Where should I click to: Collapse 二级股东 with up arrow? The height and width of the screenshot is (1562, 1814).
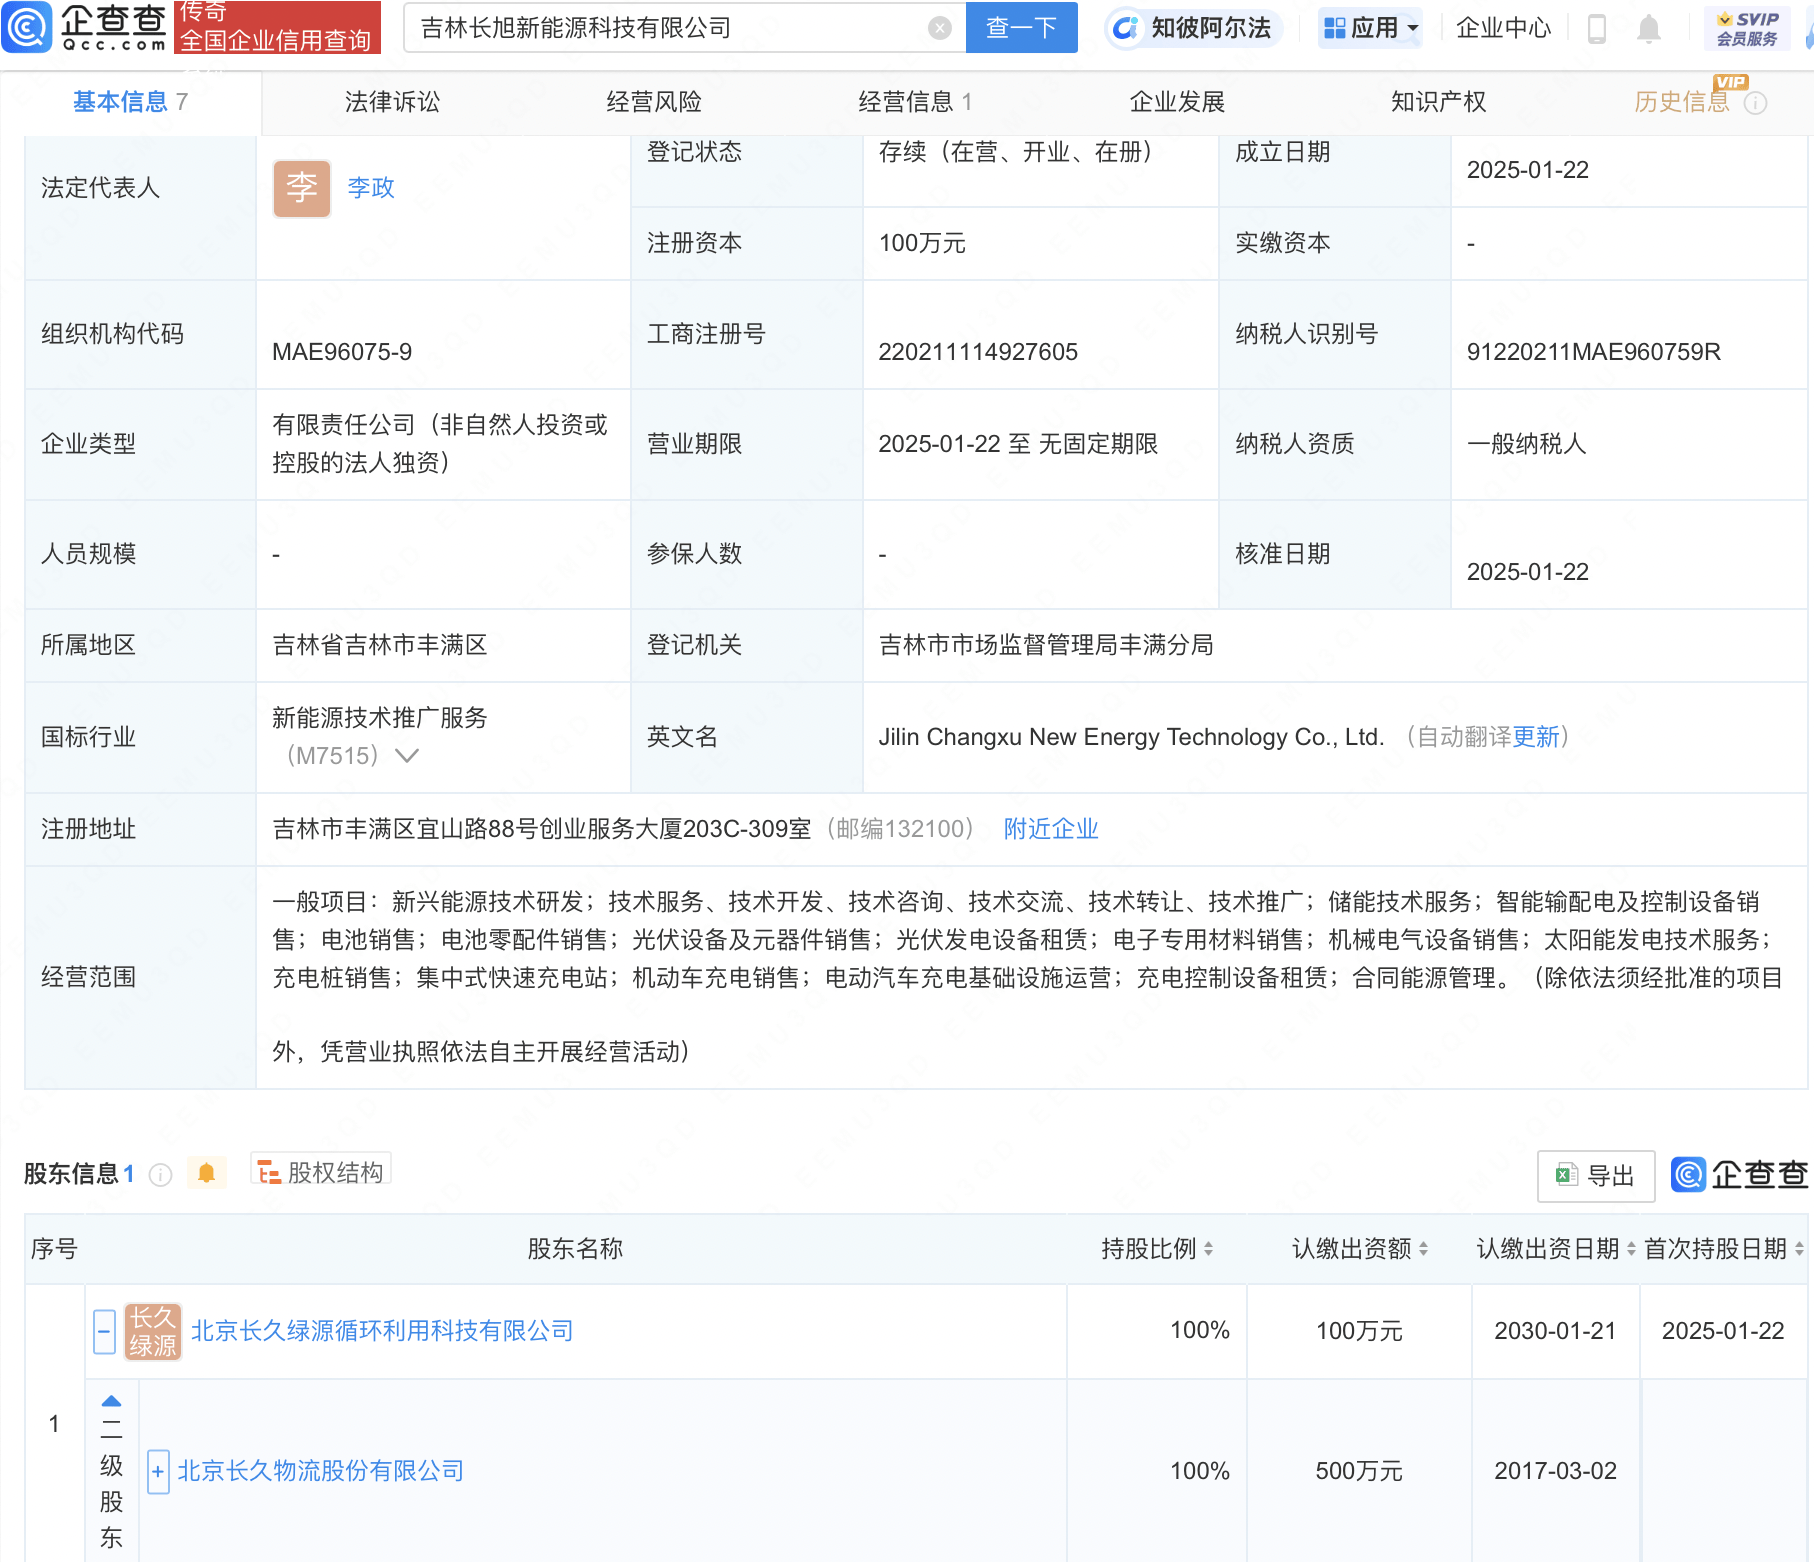[111, 1401]
